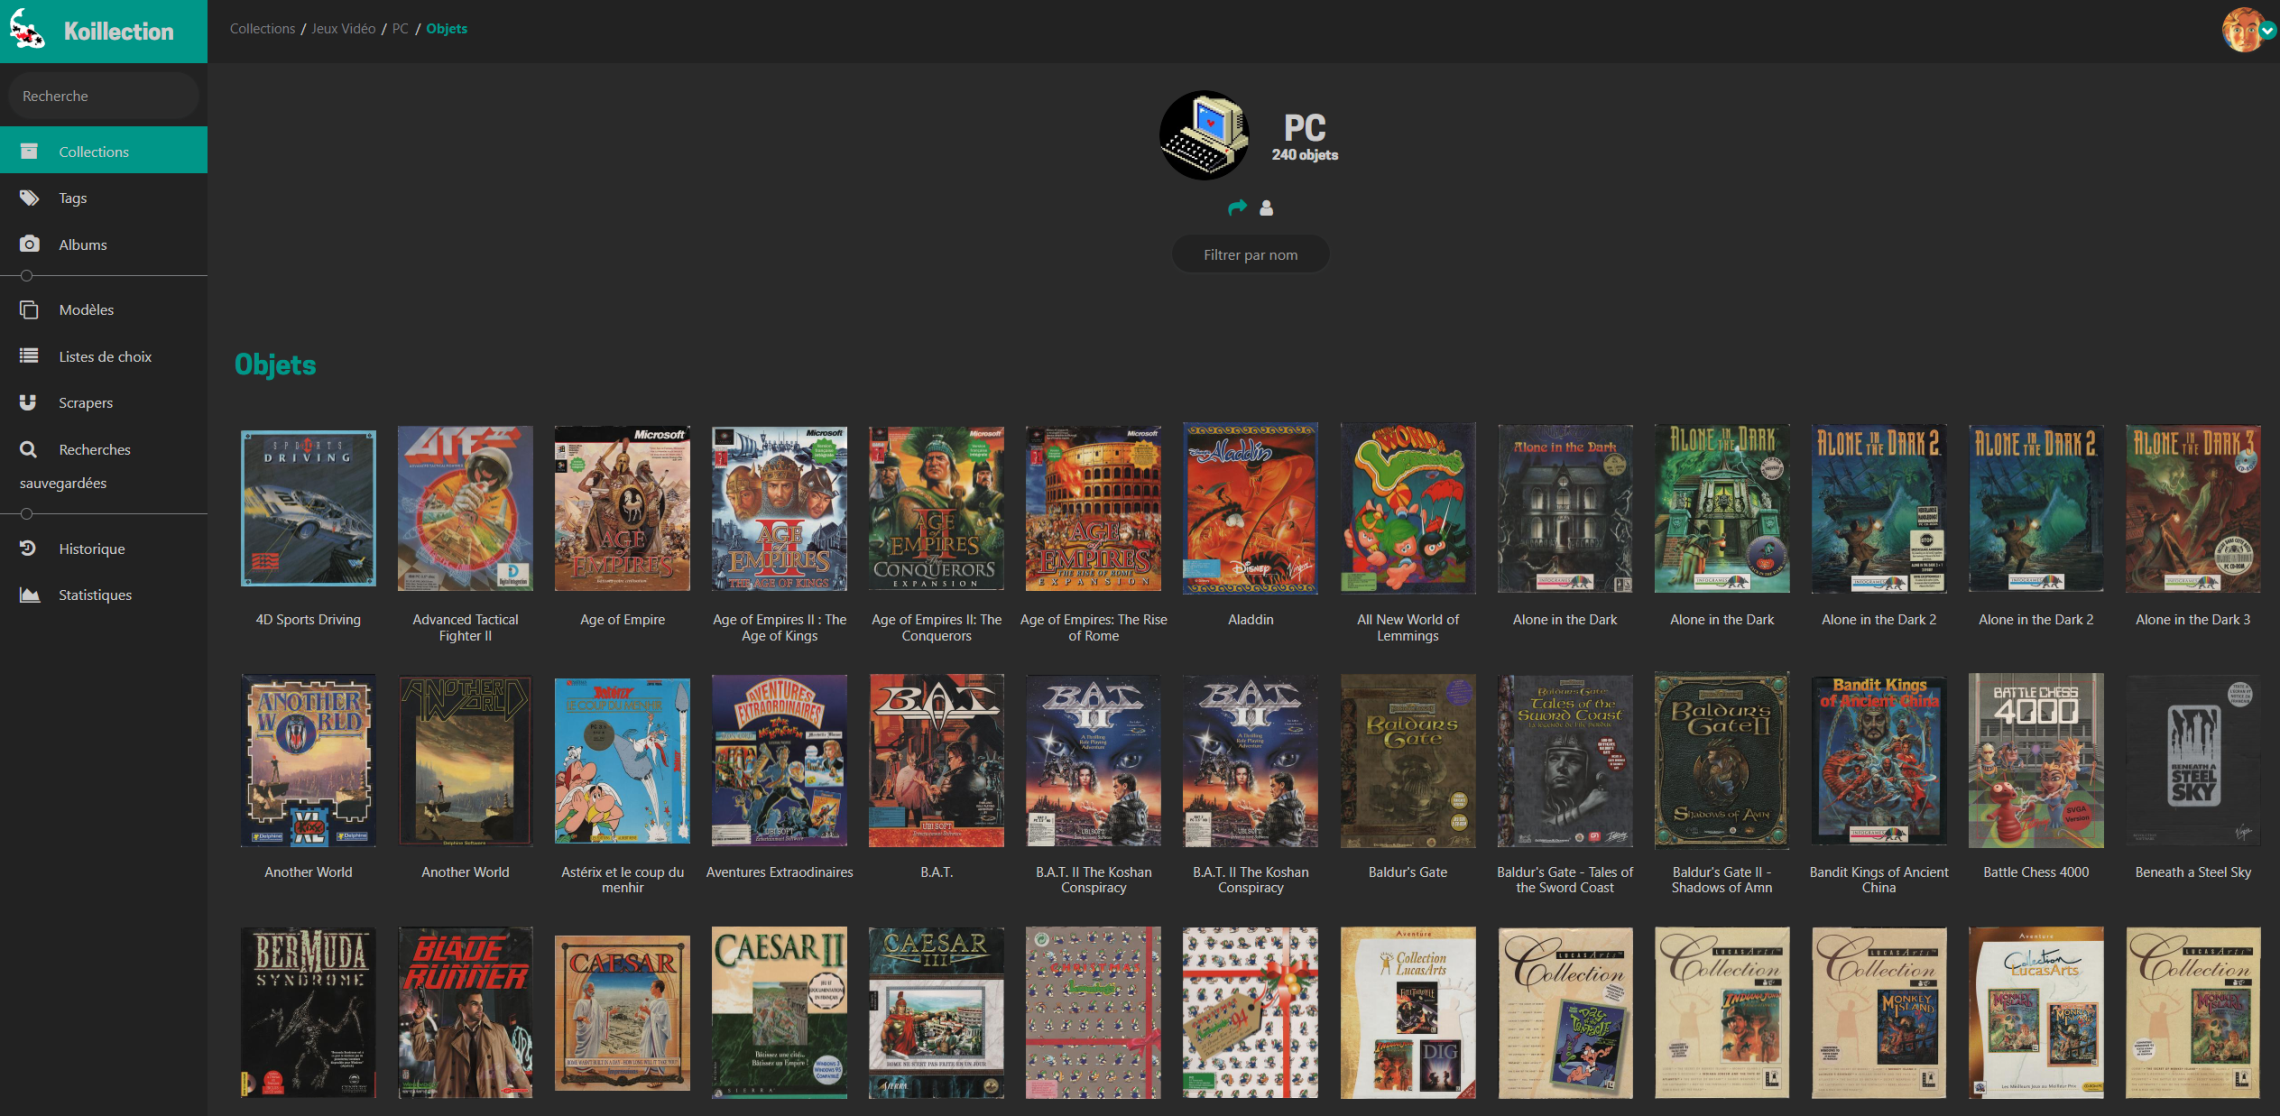Open Age of Empires II Conquerors cover
2280x1116 pixels.
[936, 508]
